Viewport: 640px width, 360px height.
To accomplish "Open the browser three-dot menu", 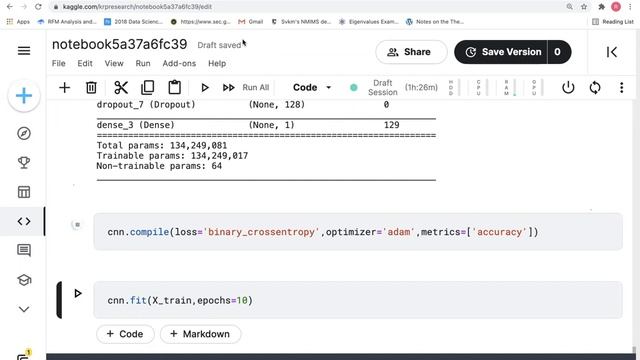I will point(630,7).
